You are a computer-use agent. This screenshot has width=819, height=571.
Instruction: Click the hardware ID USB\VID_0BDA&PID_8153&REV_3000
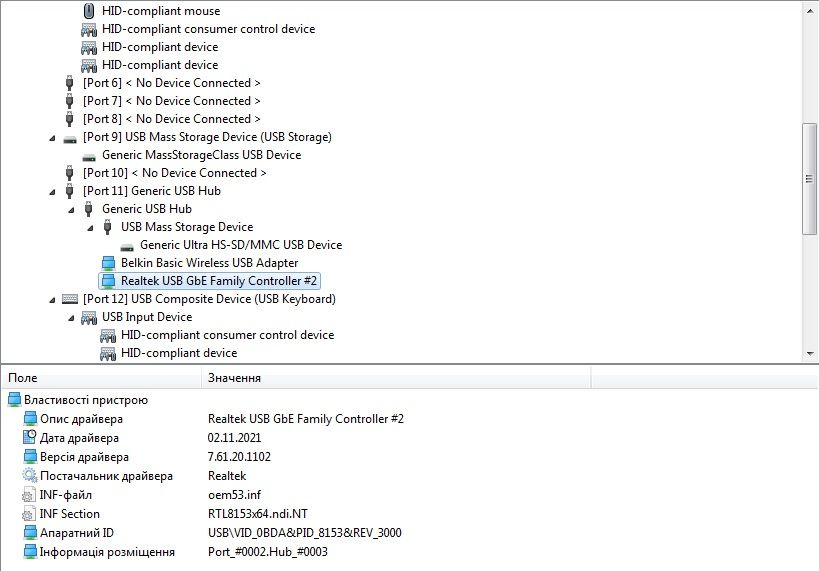[x=305, y=533]
